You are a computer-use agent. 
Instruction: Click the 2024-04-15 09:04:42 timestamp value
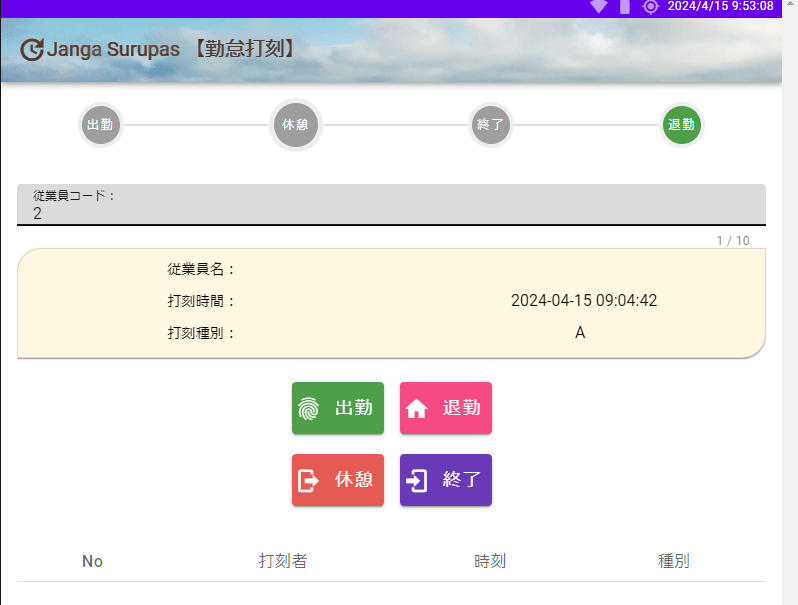click(x=584, y=301)
